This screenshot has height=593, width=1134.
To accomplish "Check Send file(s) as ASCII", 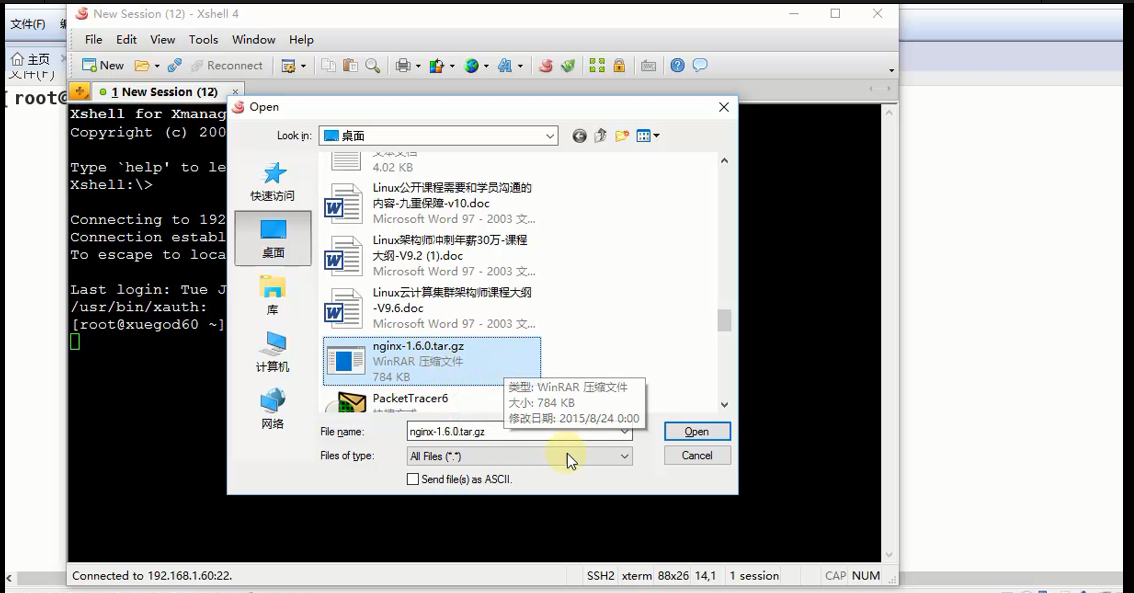I will pyautogui.click(x=413, y=479).
